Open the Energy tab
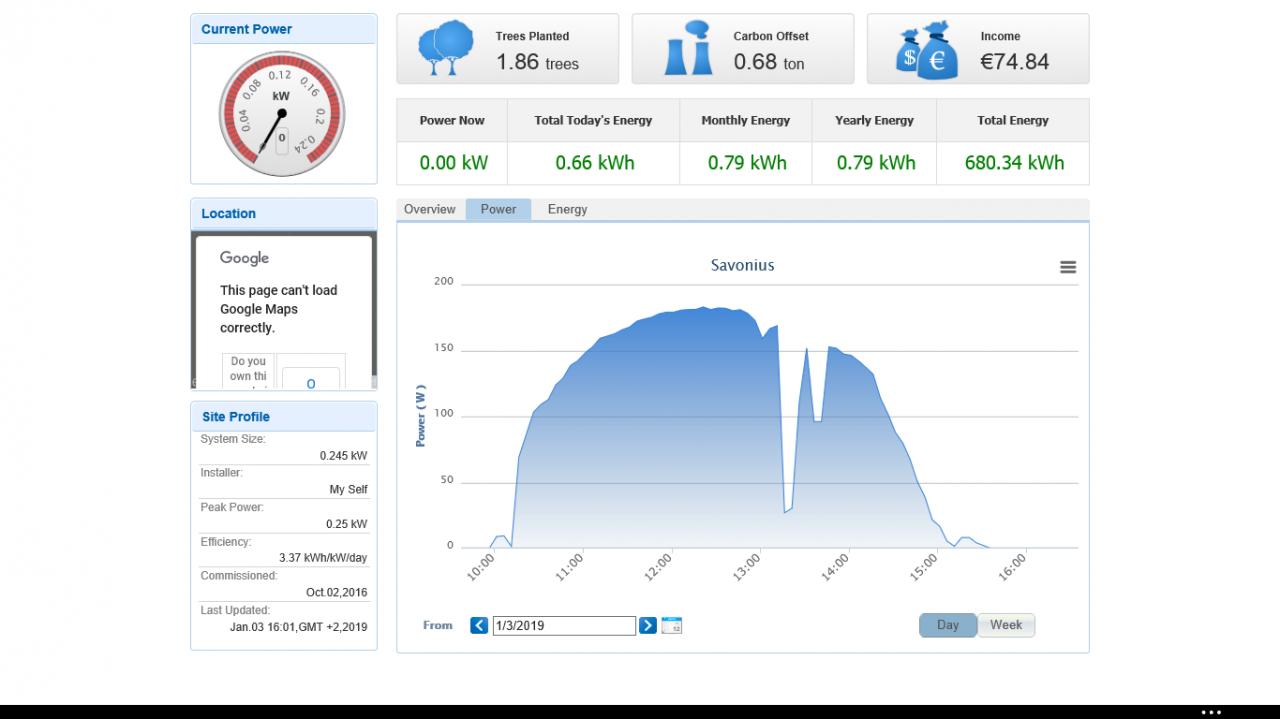This screenshot has width=1280, height=719. click(x=567, y=209)
